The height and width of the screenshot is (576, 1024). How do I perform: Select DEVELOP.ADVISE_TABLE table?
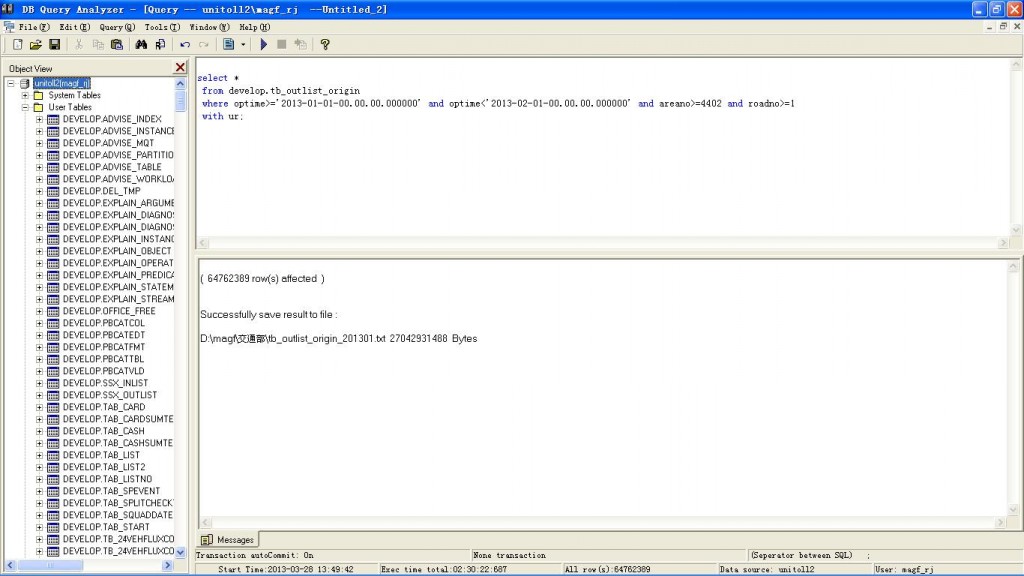point(112,167)
